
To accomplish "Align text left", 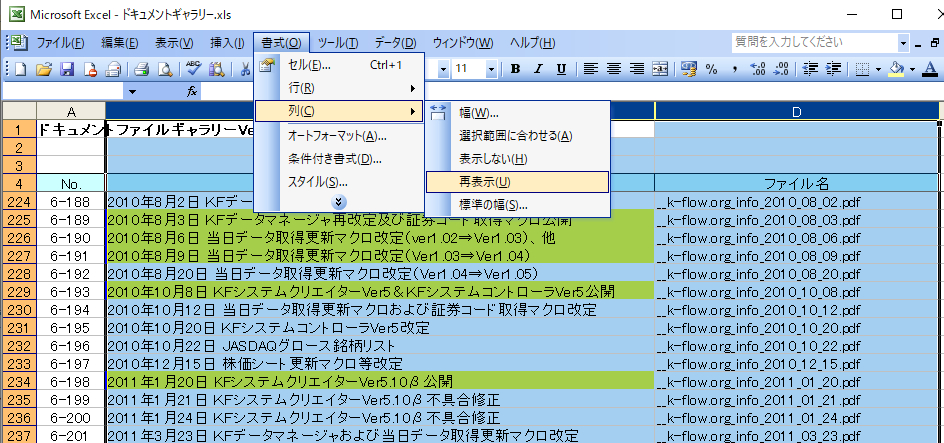I will 591,69.
